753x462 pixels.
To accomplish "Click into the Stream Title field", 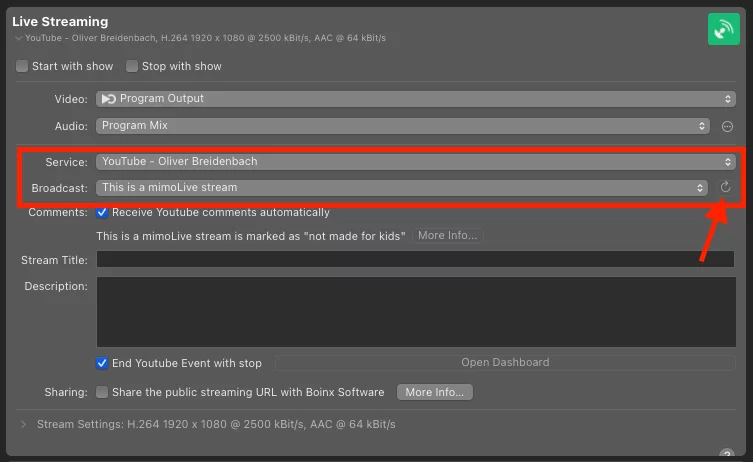I will click(415, 259).
